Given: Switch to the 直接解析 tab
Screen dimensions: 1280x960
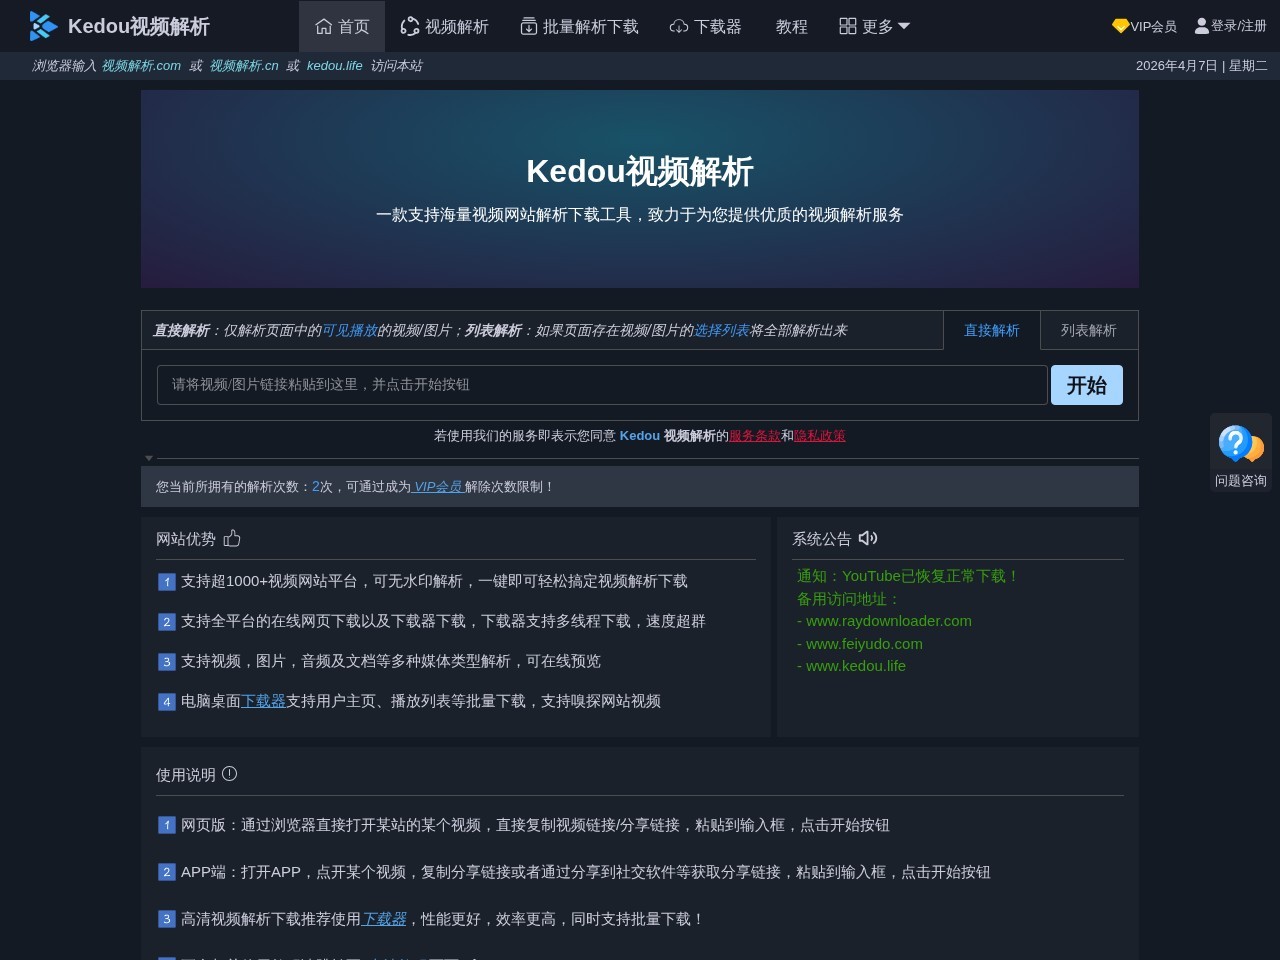Looking at the screenshot, I should 992,330.
